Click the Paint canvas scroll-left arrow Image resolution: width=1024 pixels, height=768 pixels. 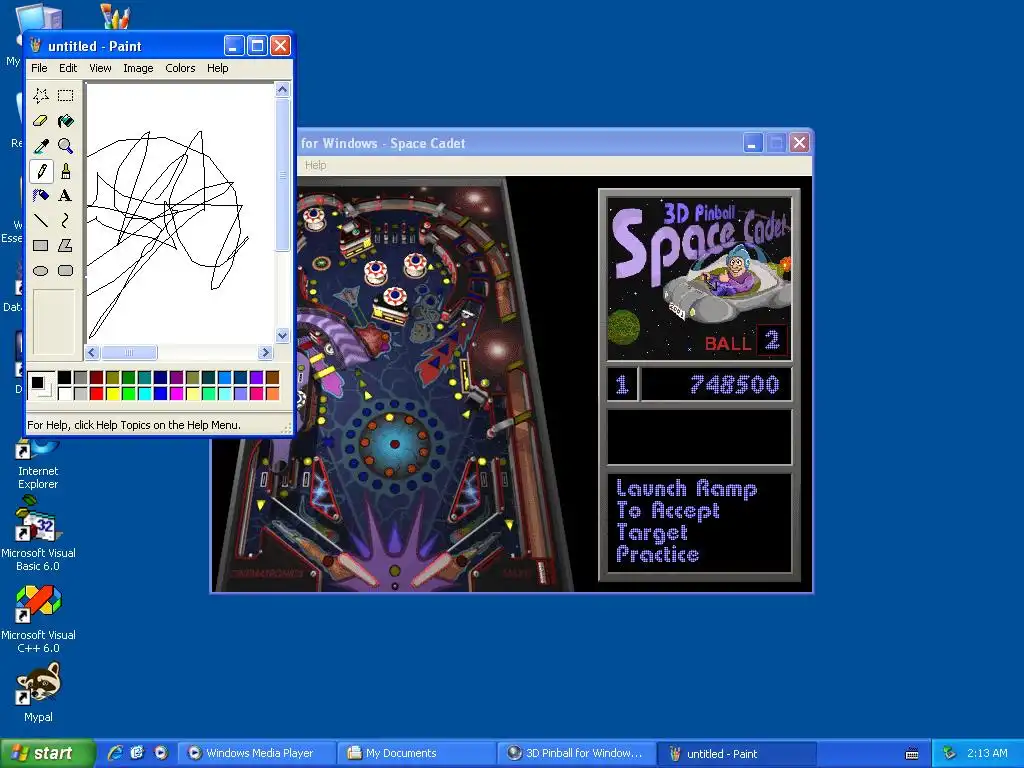click(x=92, y=353)
